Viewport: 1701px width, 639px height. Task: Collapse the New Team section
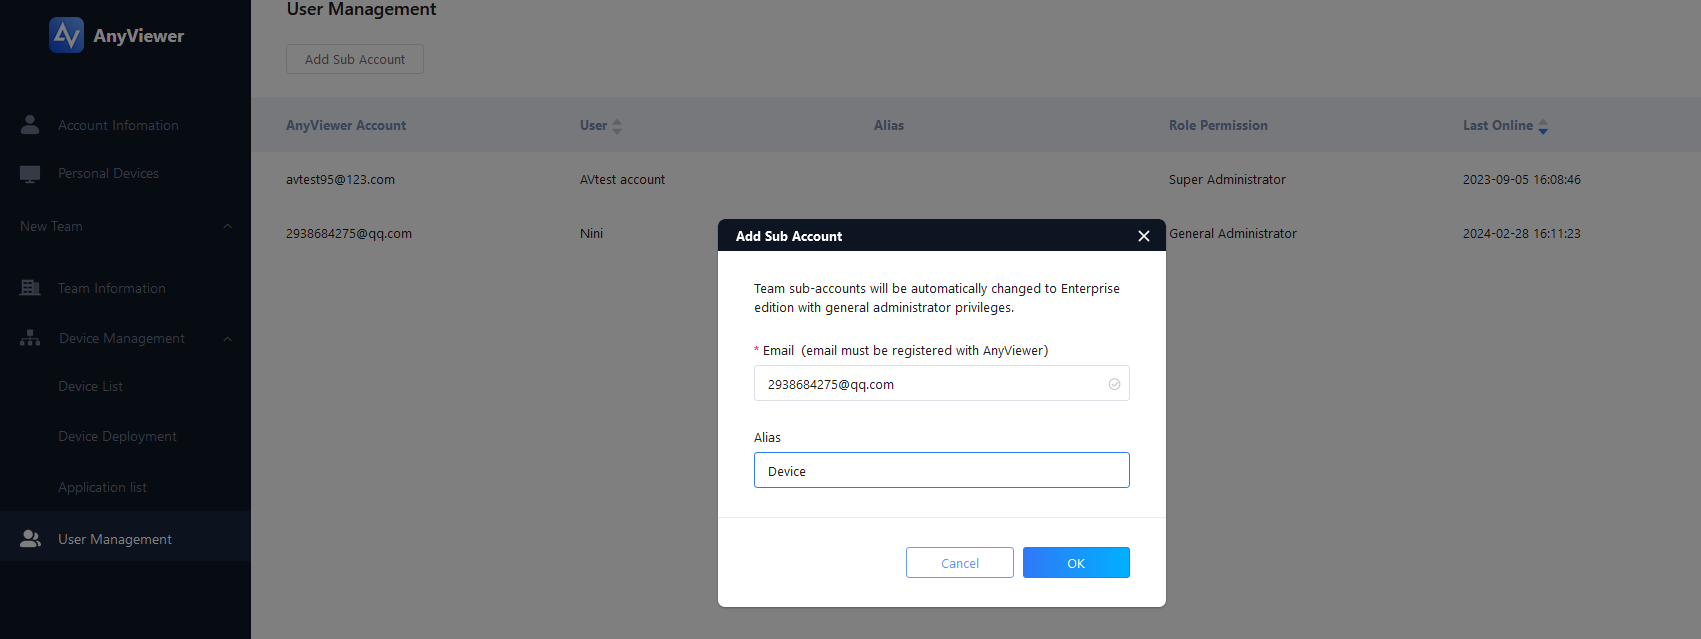[x=227, y=227]
